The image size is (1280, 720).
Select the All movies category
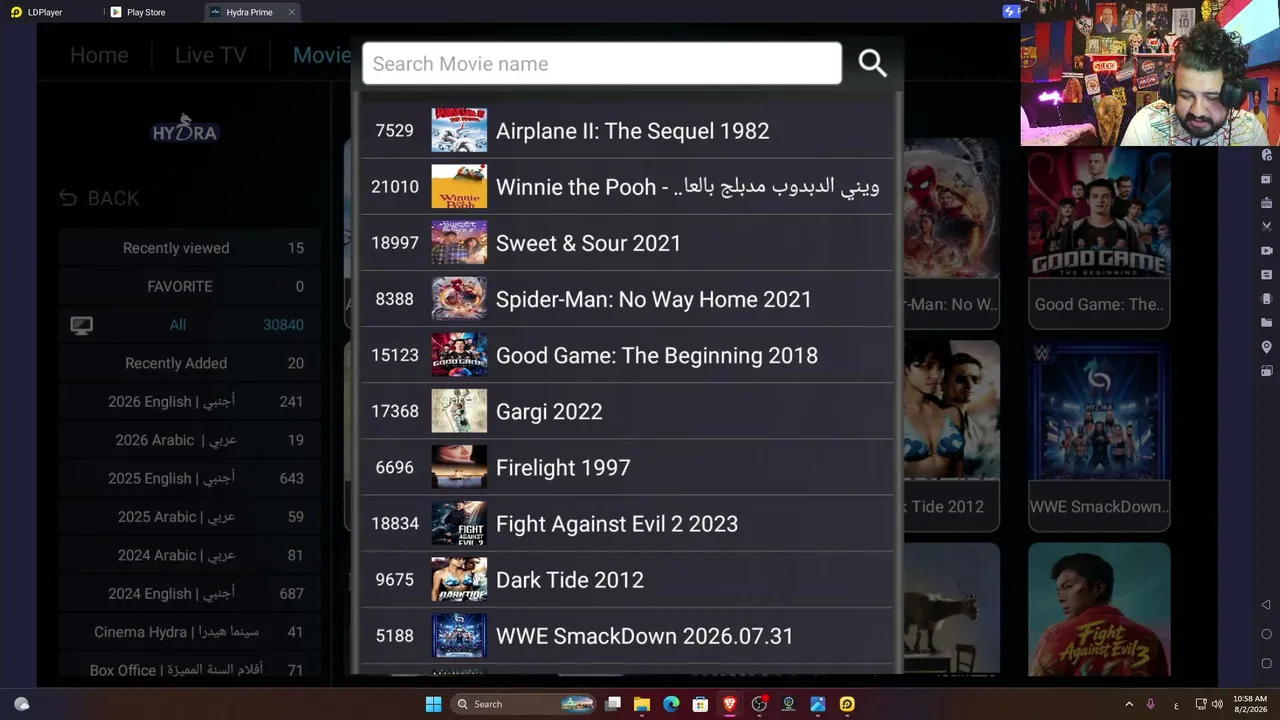(x=190, y=324)
